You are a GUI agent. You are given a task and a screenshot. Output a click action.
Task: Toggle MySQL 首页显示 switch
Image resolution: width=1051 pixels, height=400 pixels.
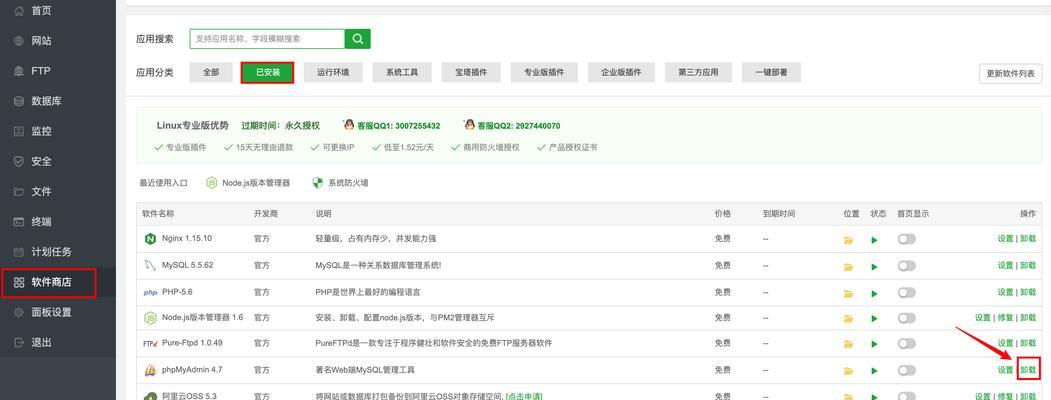coord(906,266)
